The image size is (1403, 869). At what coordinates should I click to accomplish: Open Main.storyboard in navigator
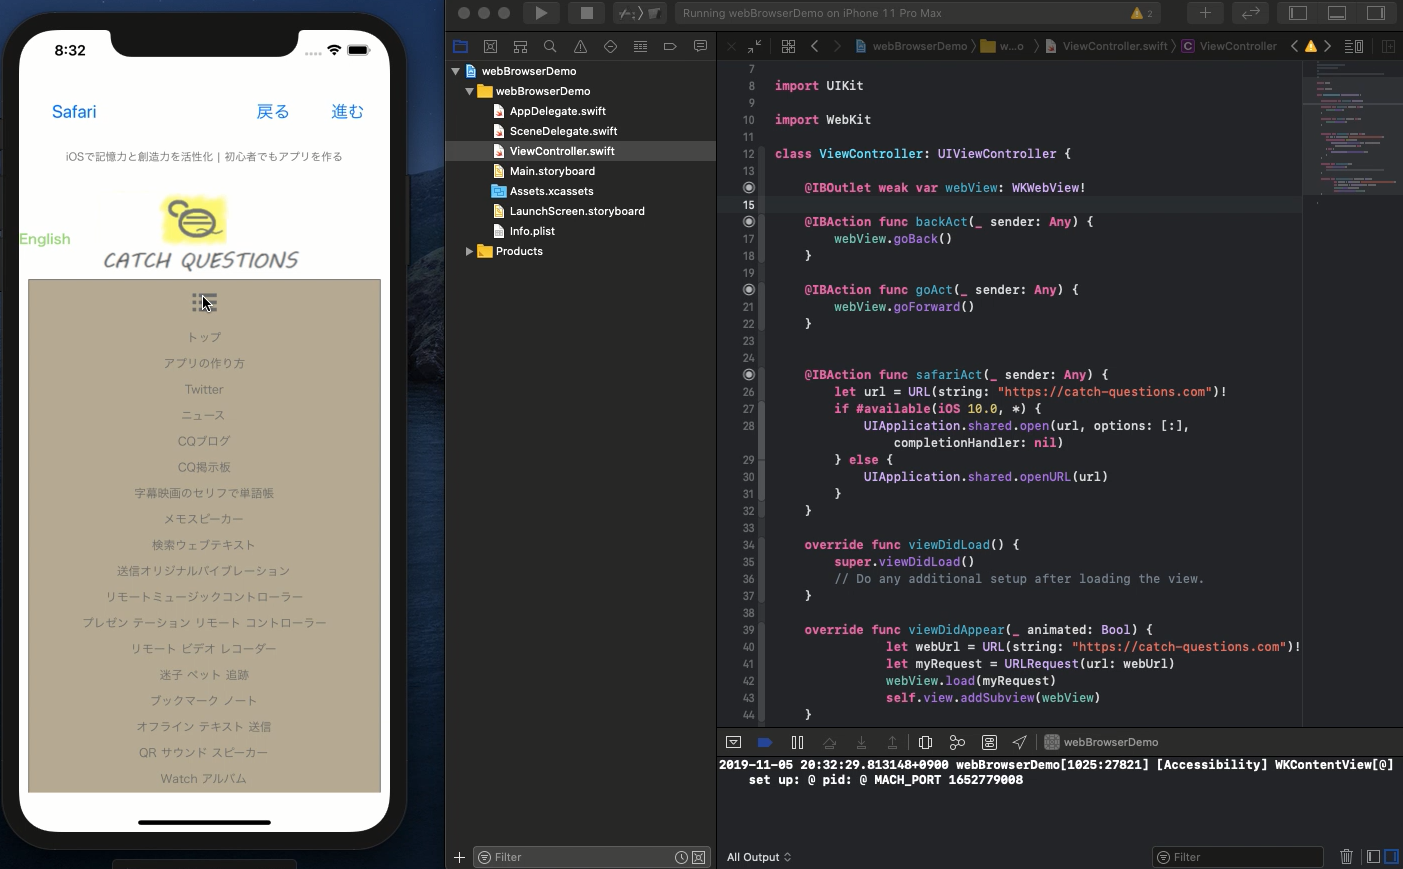(552, 171)
